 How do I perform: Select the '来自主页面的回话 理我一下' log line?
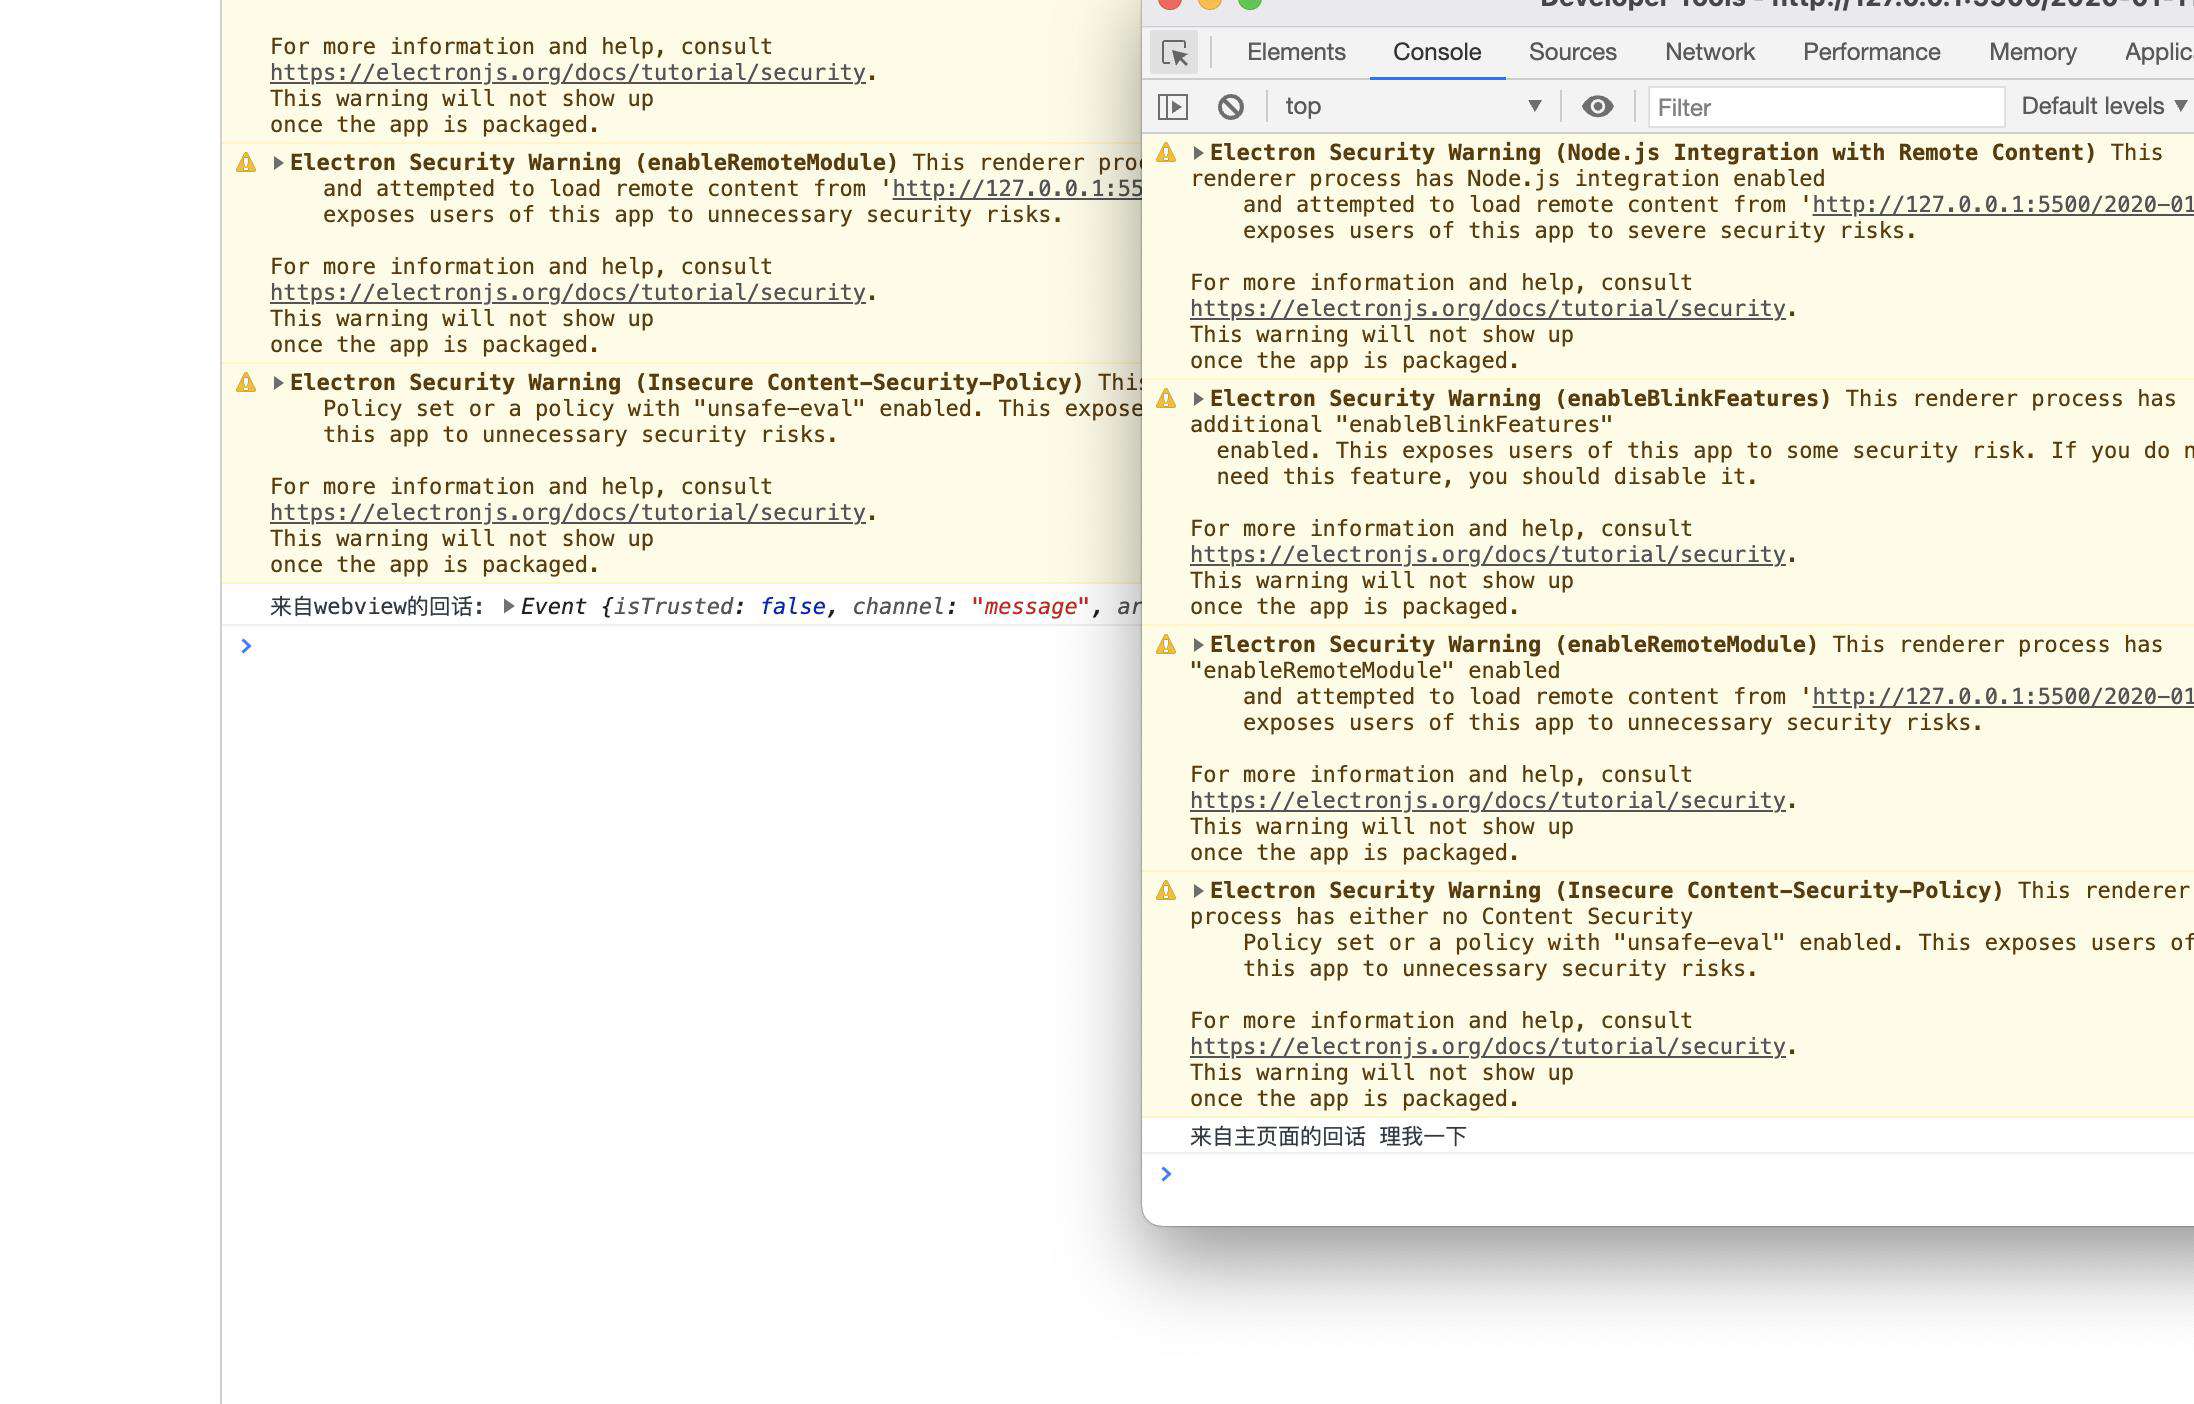pos(1328,1136)
